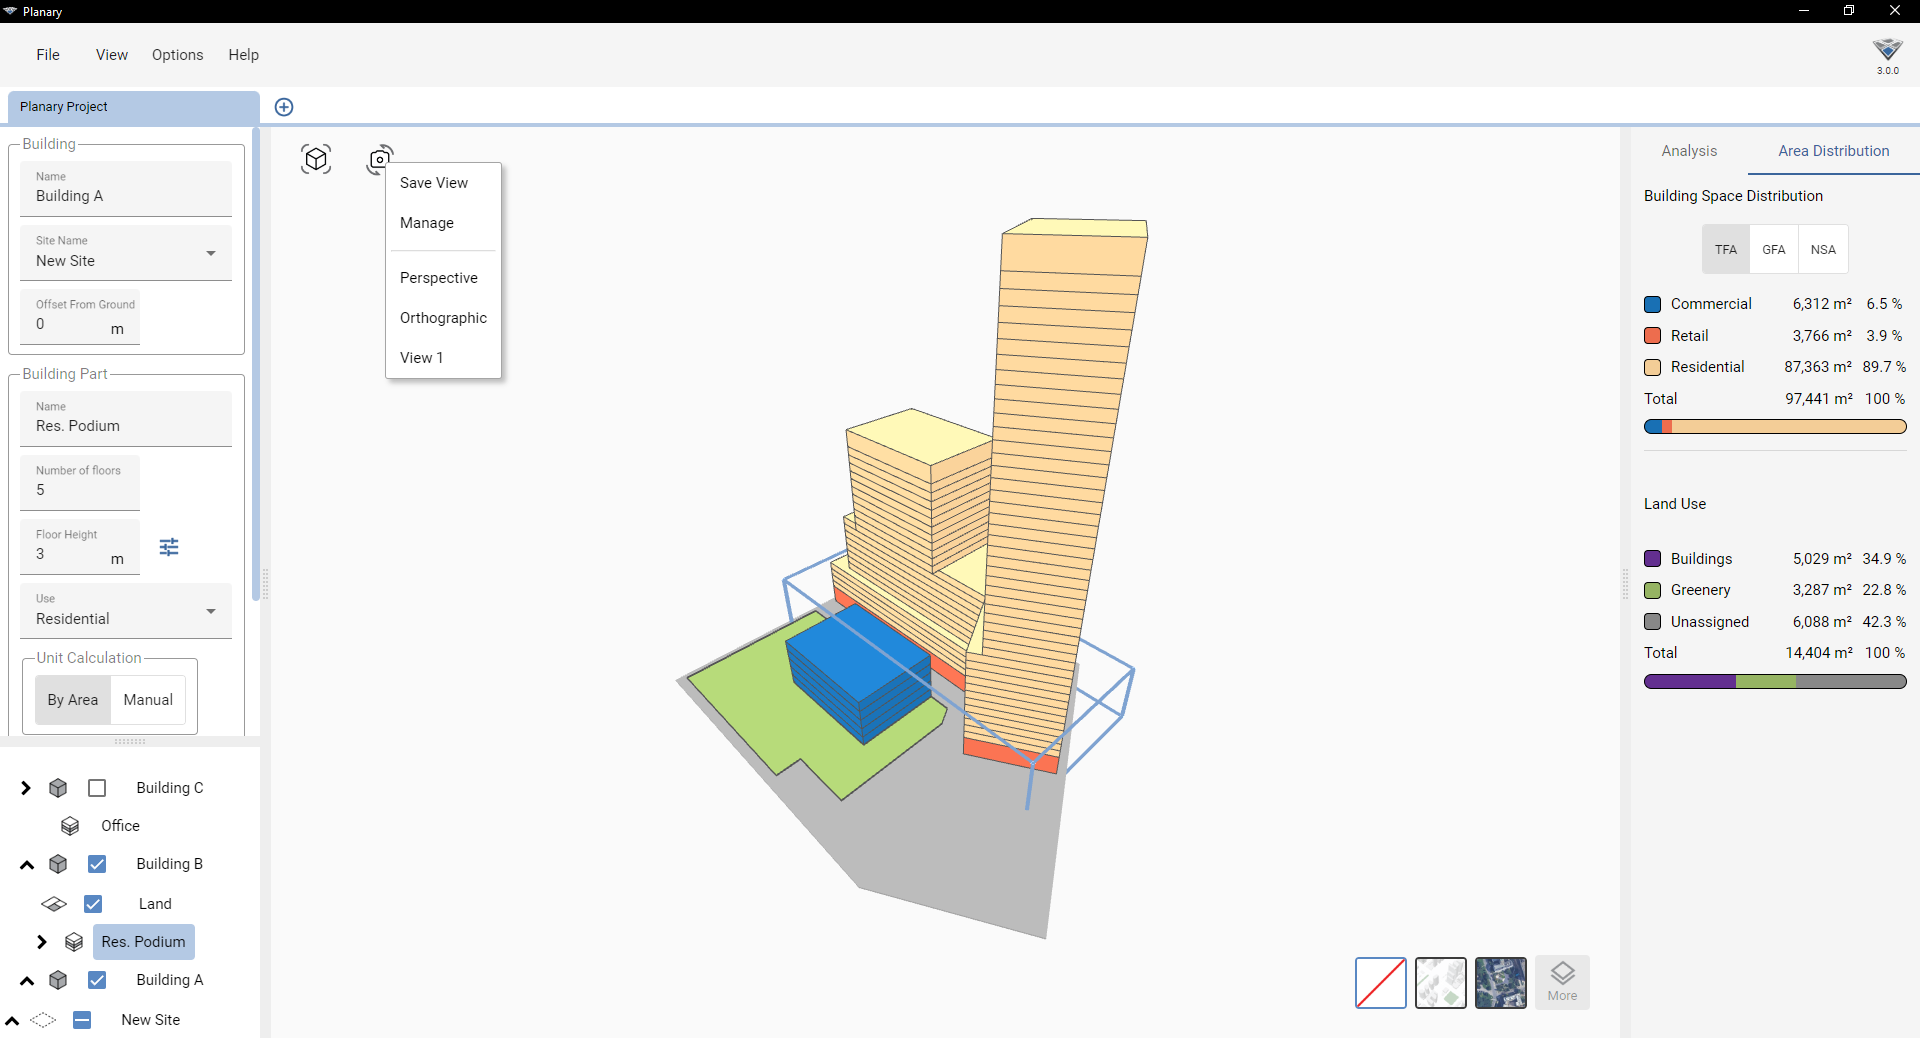Select Manual unit calculation

148,700
